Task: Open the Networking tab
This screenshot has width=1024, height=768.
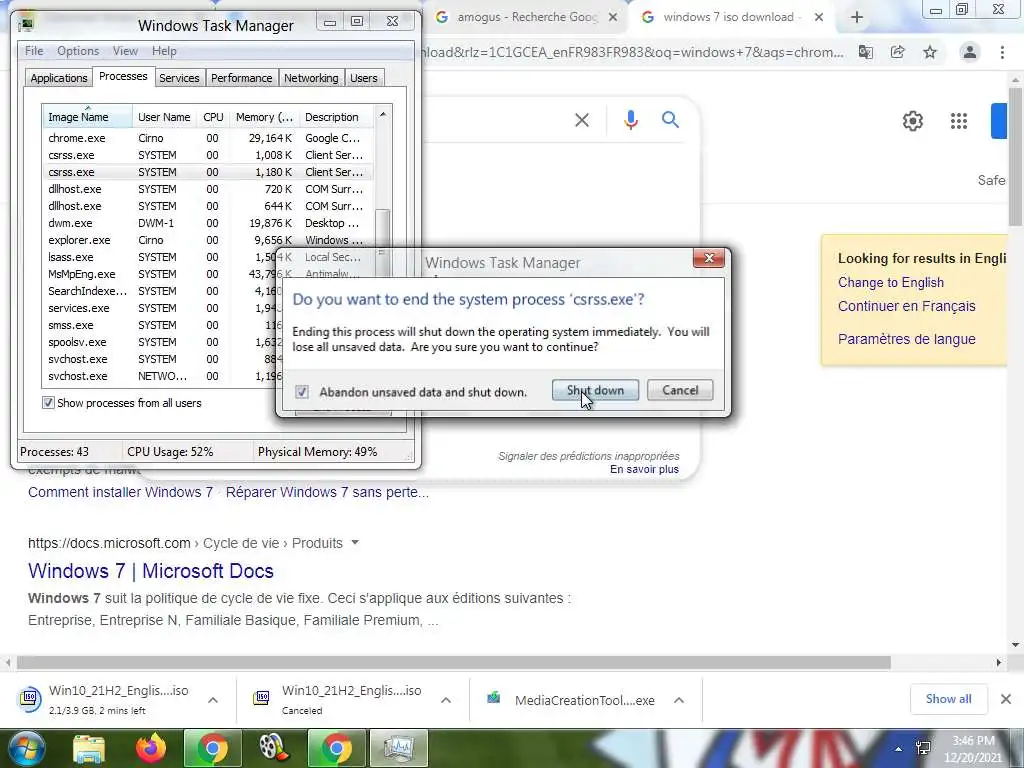Action: click(x=311, y=78)
